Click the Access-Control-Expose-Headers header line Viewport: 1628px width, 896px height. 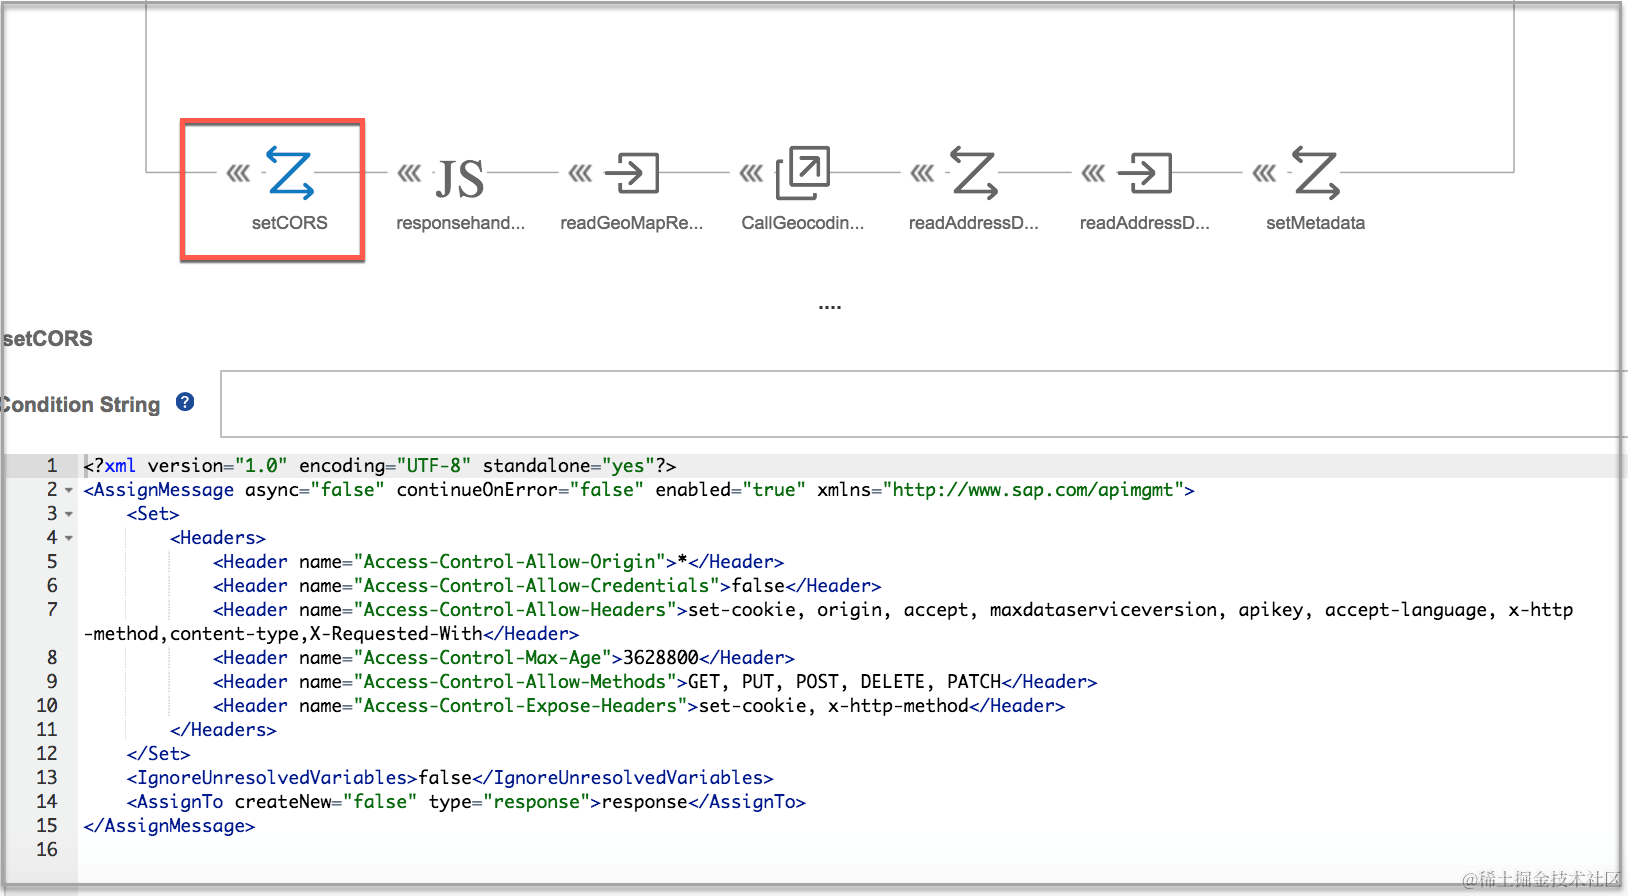tap(639, 706)
